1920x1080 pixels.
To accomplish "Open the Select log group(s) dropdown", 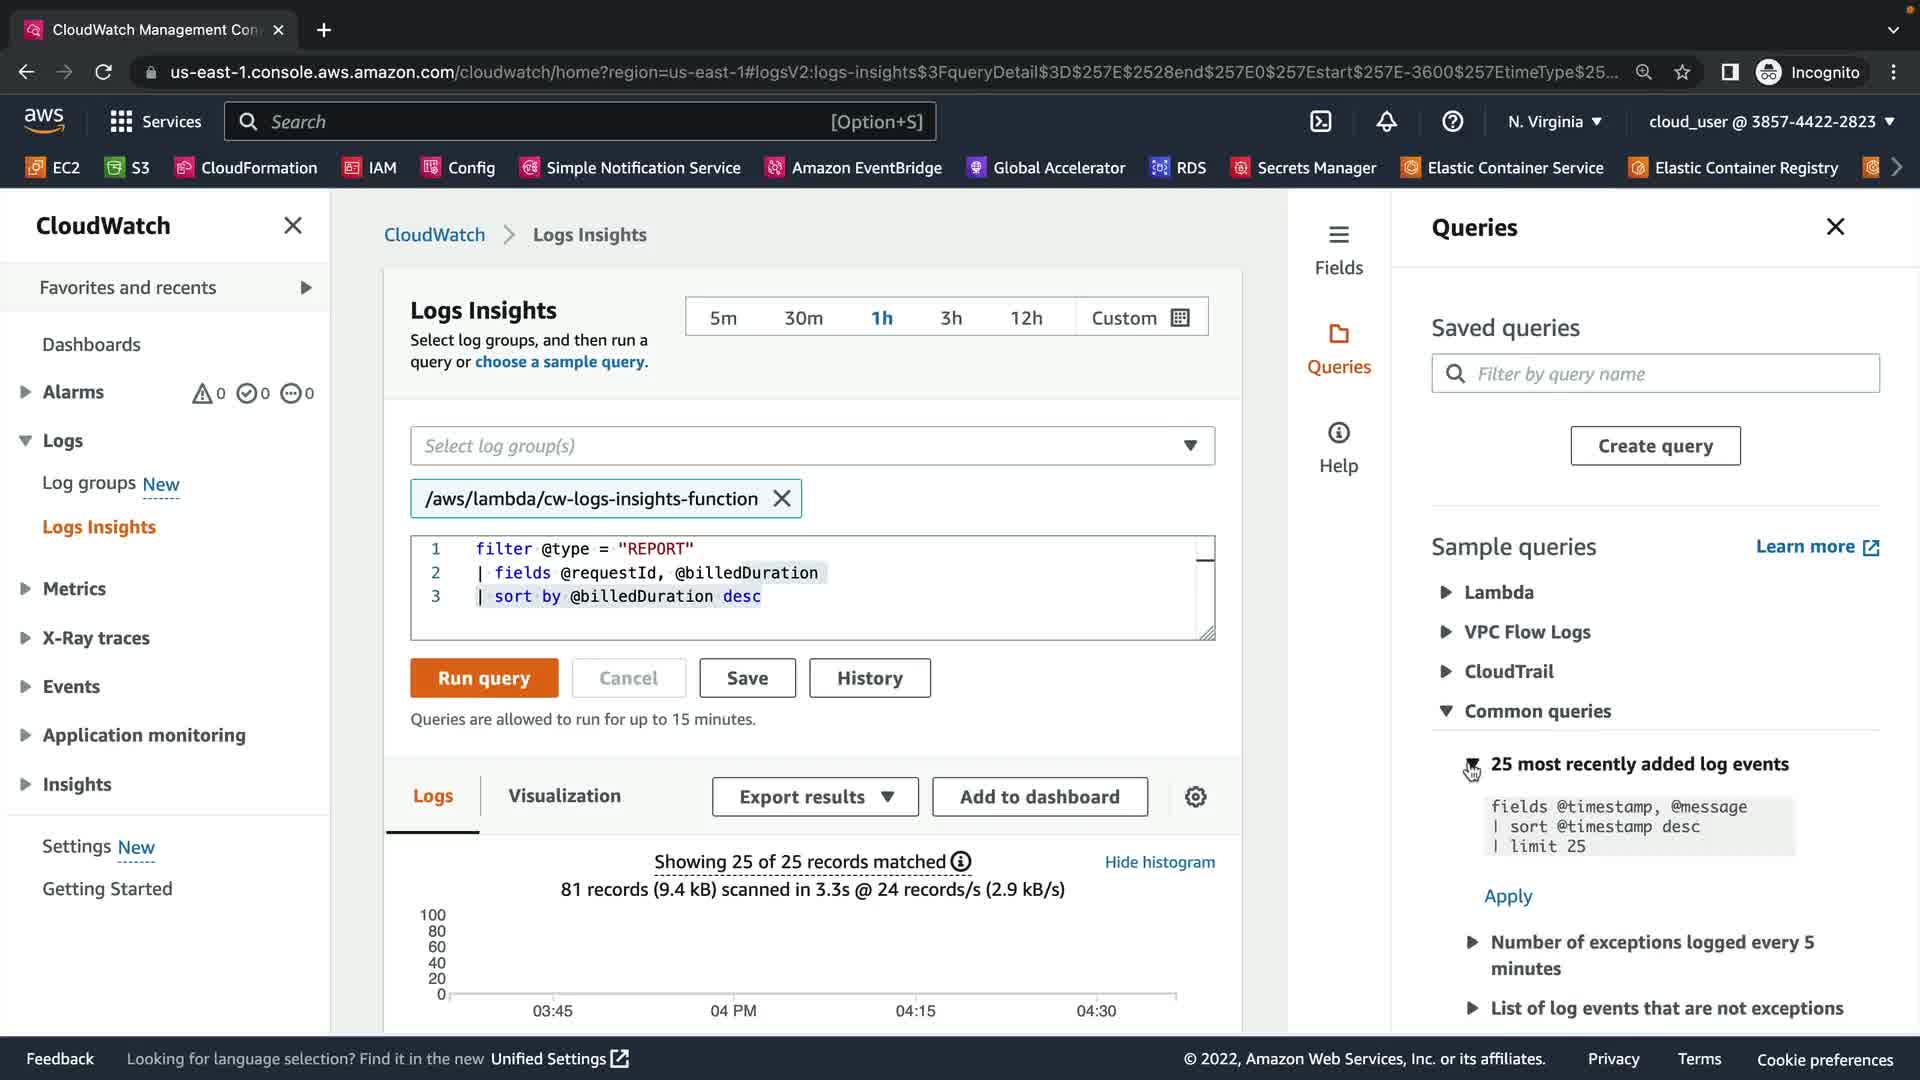I will tap(812, 446).
